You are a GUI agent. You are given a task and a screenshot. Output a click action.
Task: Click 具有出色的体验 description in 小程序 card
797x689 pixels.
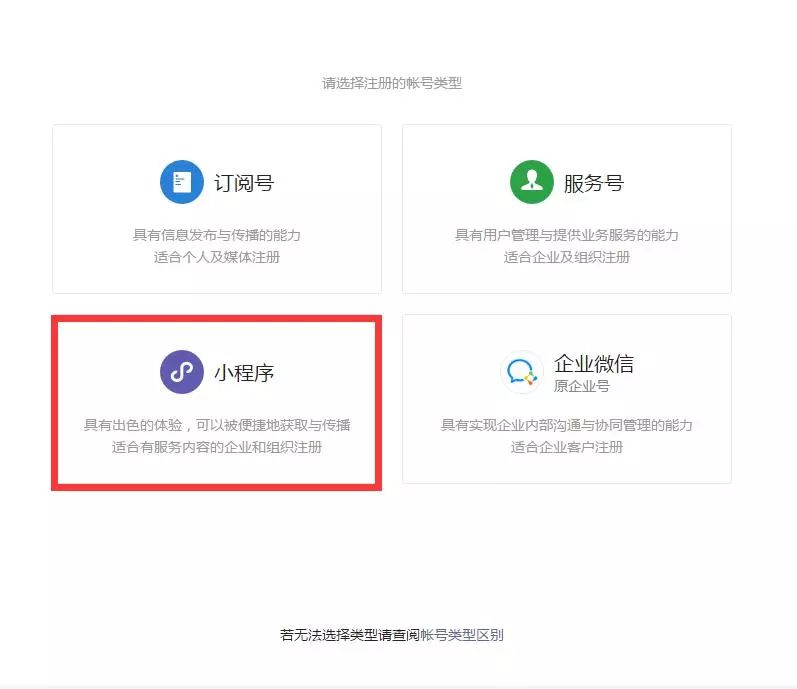tap(217, 425)
